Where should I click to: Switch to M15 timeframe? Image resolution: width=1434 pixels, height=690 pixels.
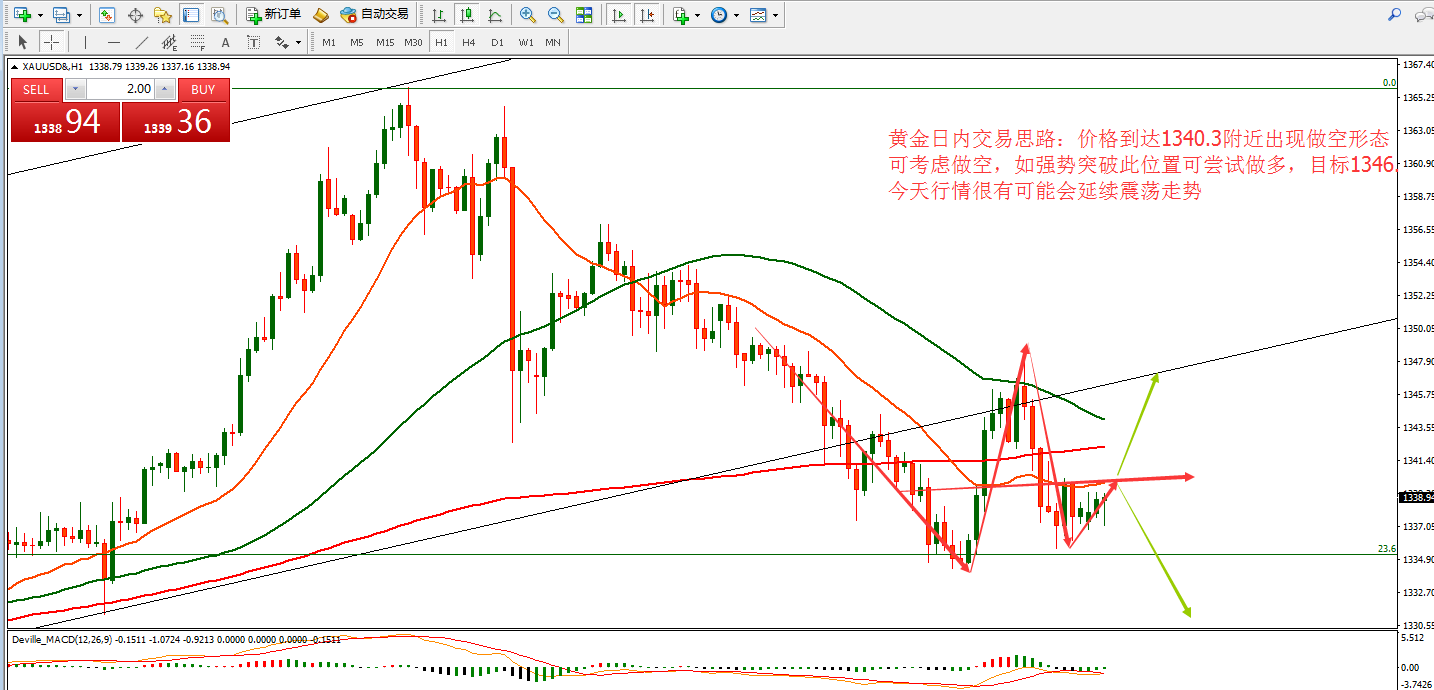[x=385, y=42]
